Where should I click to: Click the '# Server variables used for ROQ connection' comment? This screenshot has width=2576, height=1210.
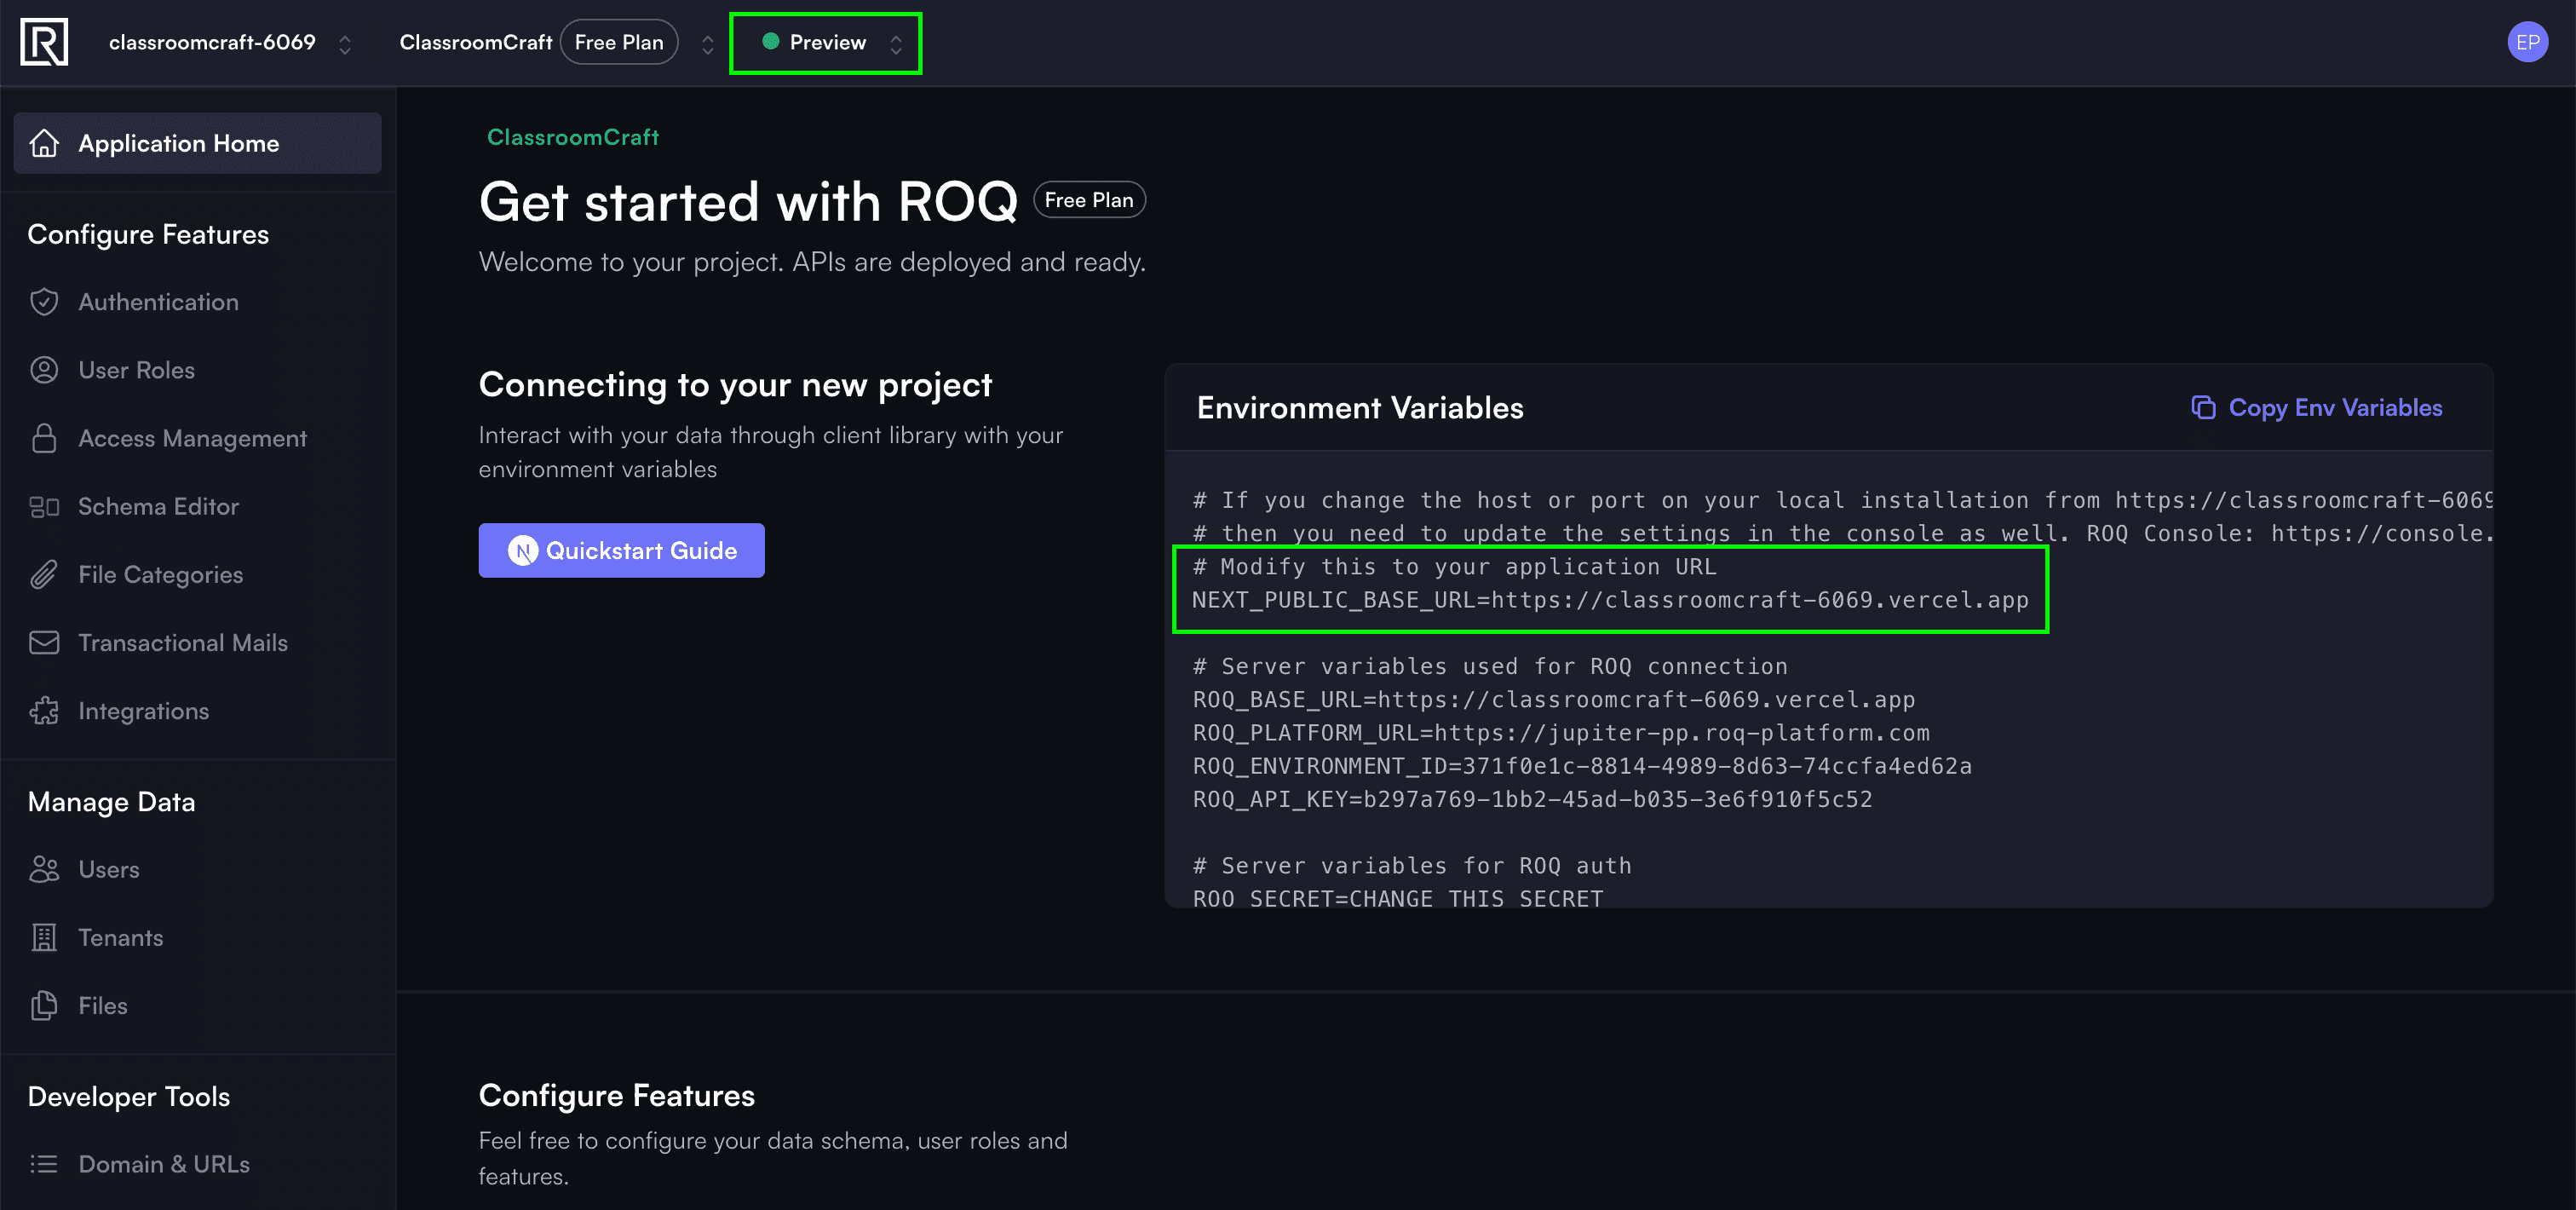point(1490,666)
